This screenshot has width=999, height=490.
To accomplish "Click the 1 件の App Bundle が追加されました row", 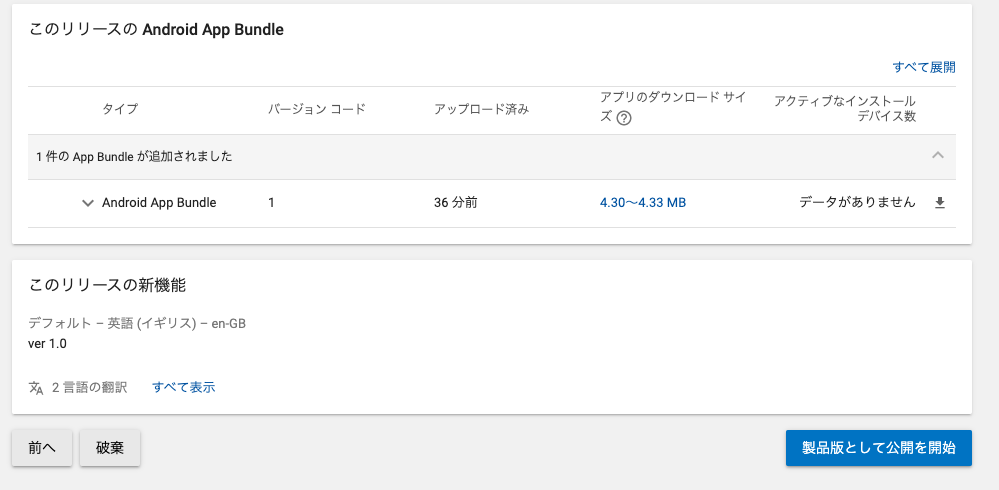I will tap(492, 157).
